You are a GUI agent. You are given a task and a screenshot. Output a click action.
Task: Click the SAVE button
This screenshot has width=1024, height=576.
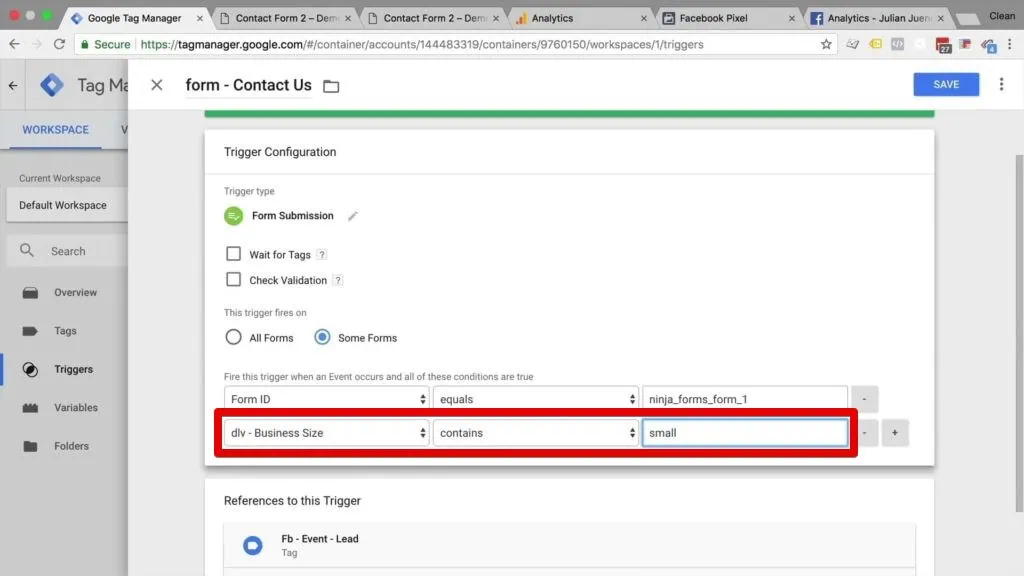point(945,84)
